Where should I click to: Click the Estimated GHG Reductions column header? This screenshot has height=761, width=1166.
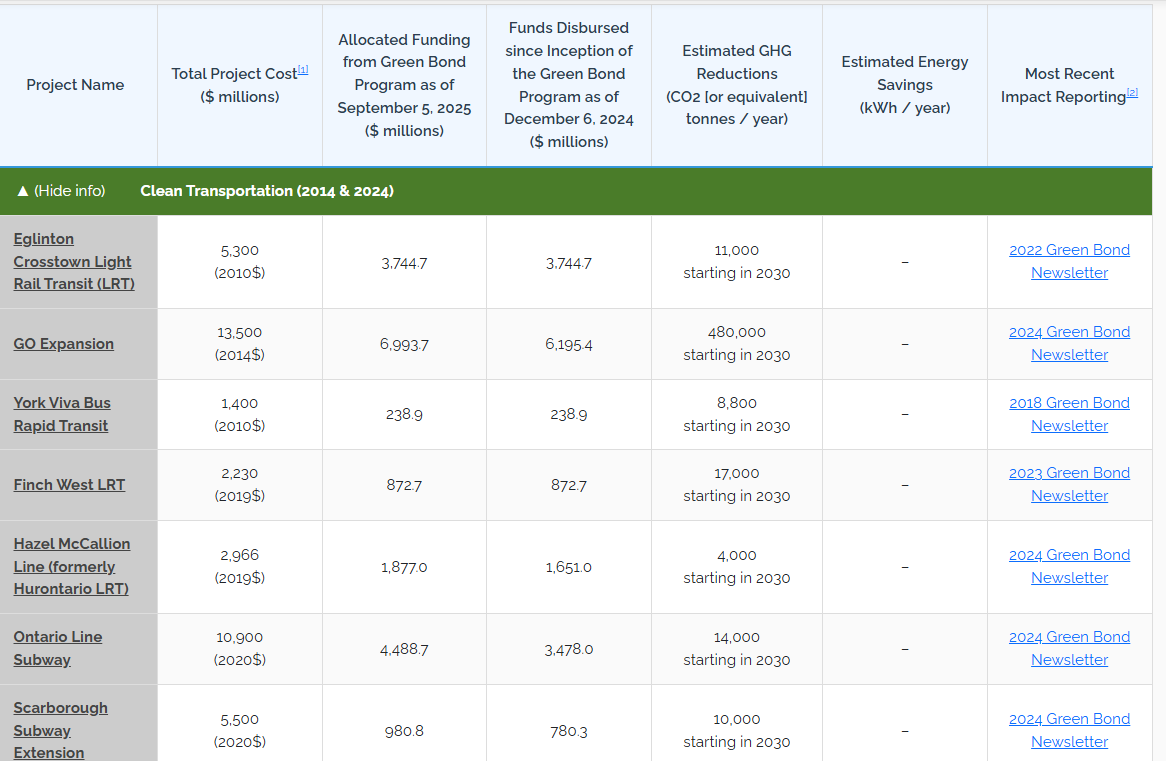pos(737,85)
